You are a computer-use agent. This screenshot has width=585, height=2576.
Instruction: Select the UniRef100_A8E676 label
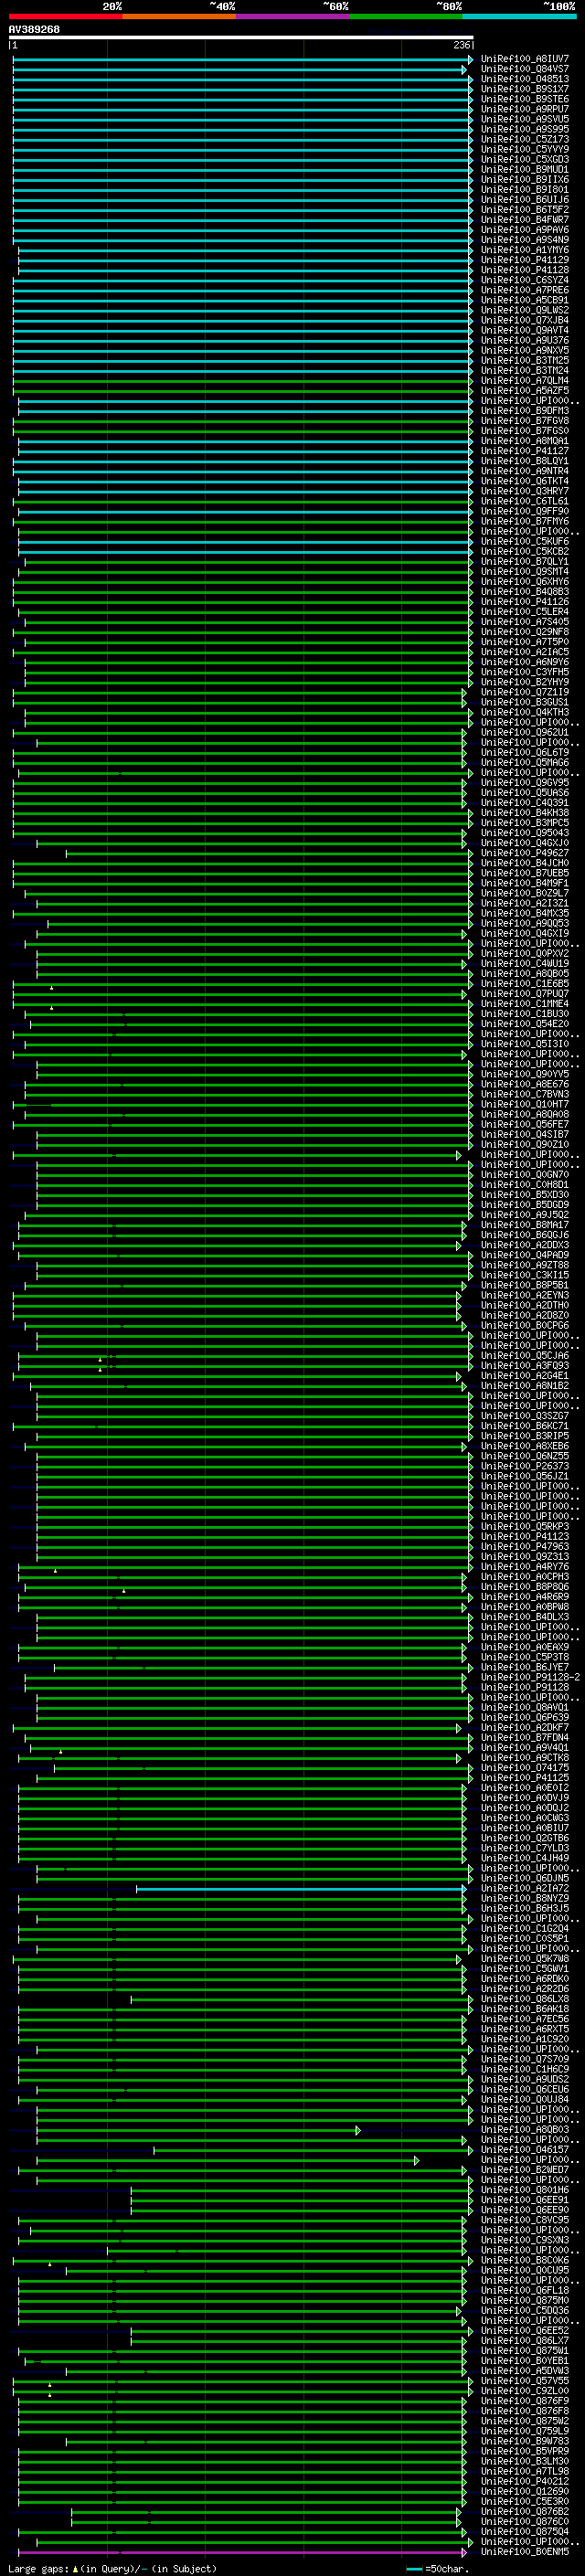coord(525,1085)
